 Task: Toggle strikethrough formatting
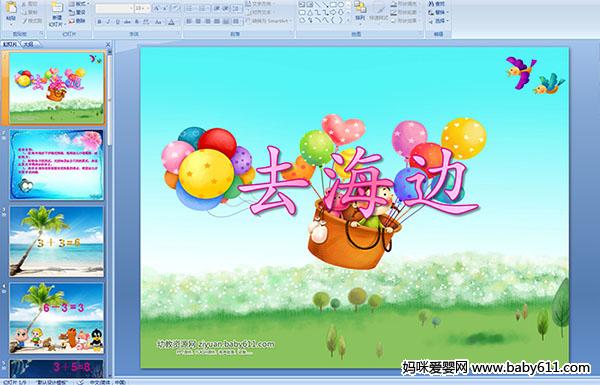(127, 22)
